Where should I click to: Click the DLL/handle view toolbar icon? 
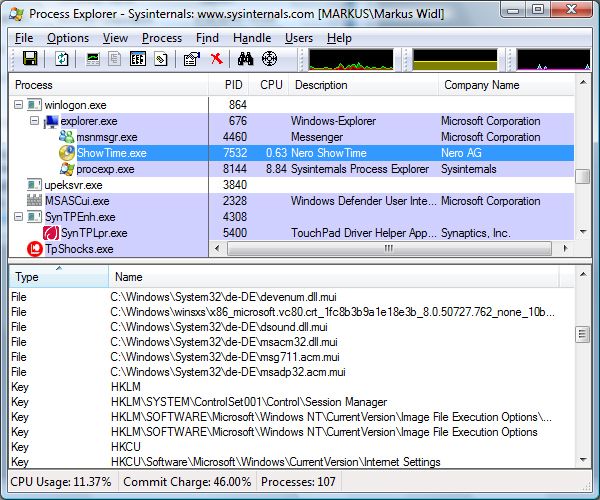tap(161, 59)
